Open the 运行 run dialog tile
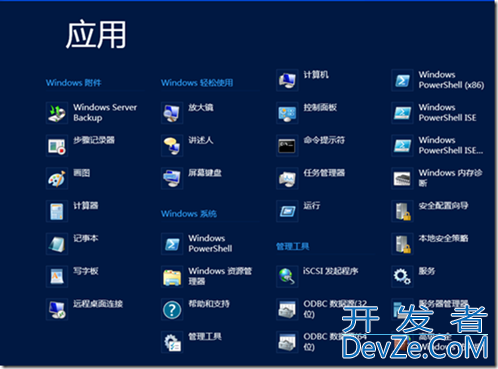This screenshot has height=369, width=498. [x=298, y=211]
